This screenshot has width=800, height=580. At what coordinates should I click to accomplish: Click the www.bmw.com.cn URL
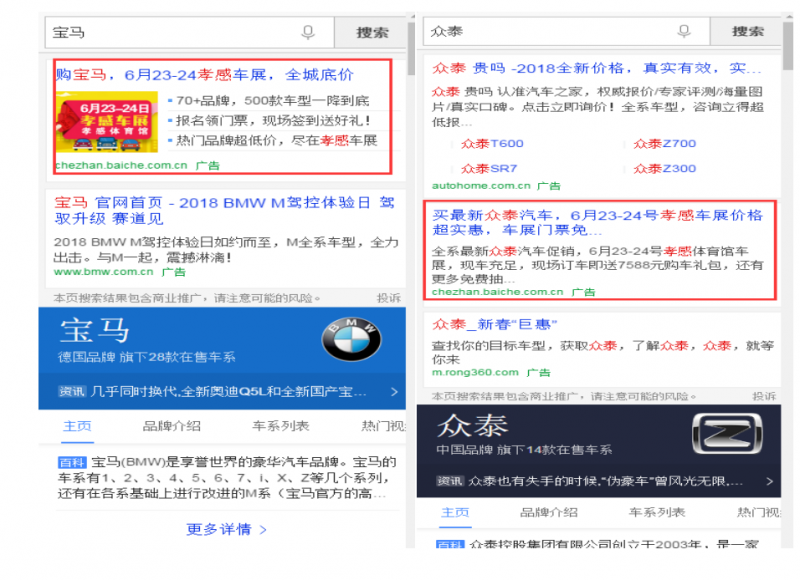(x=104, y=272)
